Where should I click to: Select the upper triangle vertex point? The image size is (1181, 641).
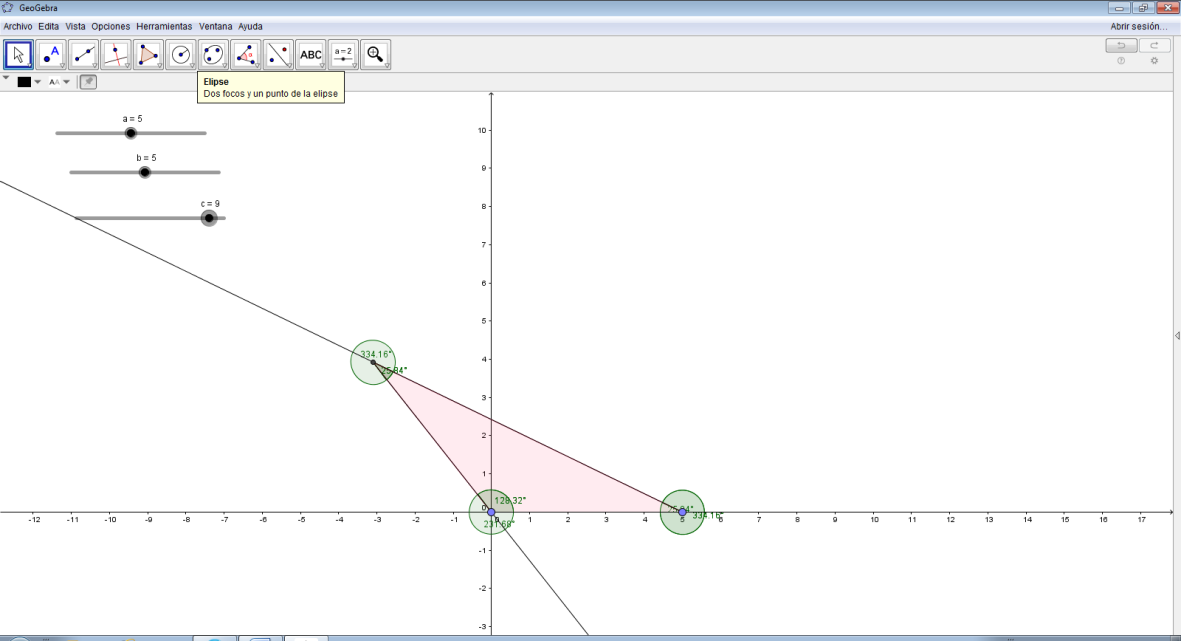point(373,362)
